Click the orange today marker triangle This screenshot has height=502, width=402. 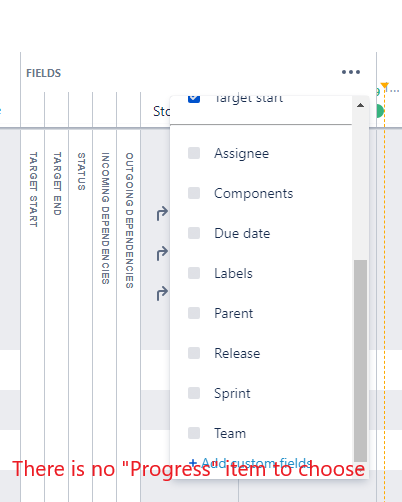click(385, 85)
